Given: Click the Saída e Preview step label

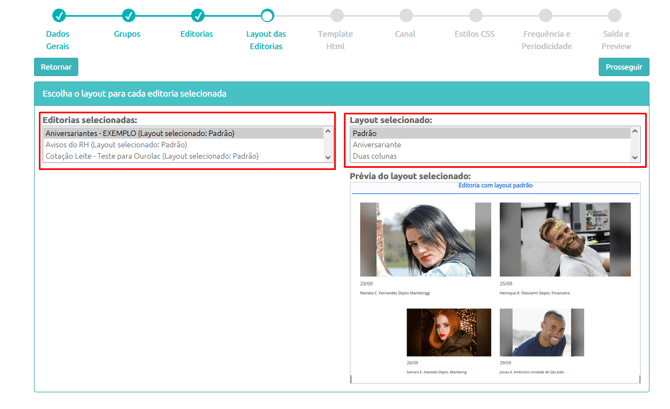Looking at the screenshot, I should pyautogui.click(x=616, y=40).
